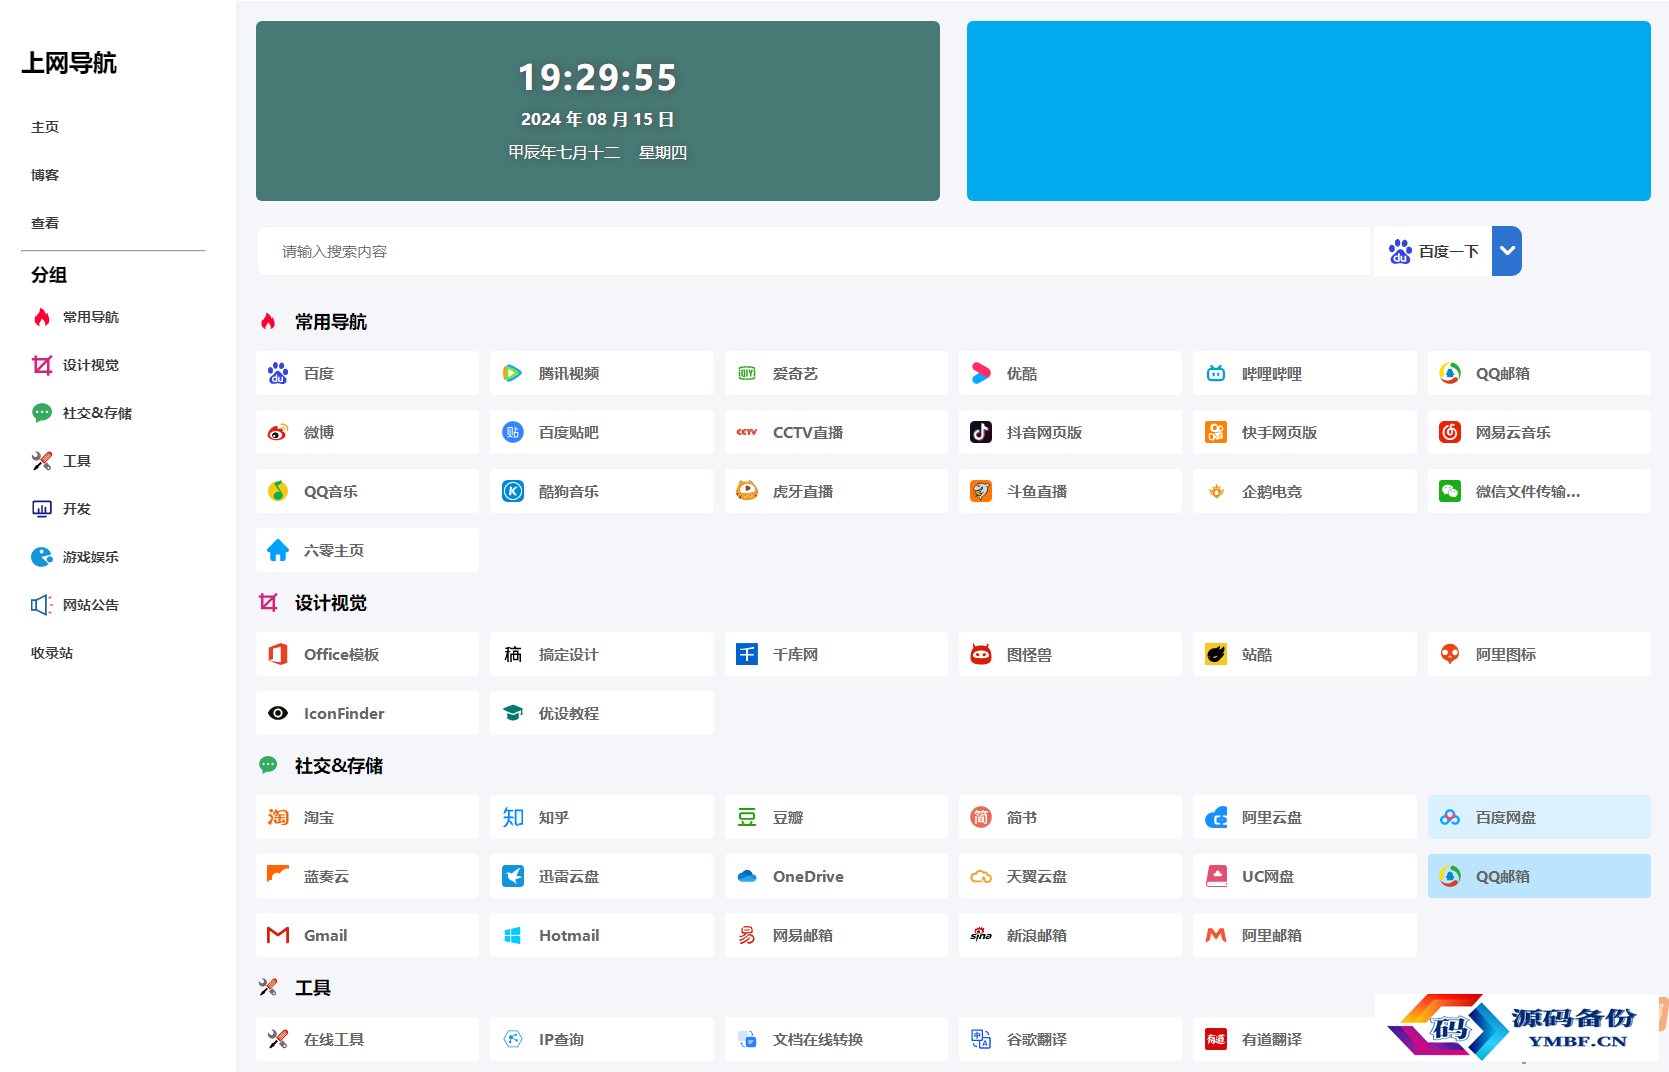Open the QQ邮箱 card under 社交&存储

pos(1539,876)
